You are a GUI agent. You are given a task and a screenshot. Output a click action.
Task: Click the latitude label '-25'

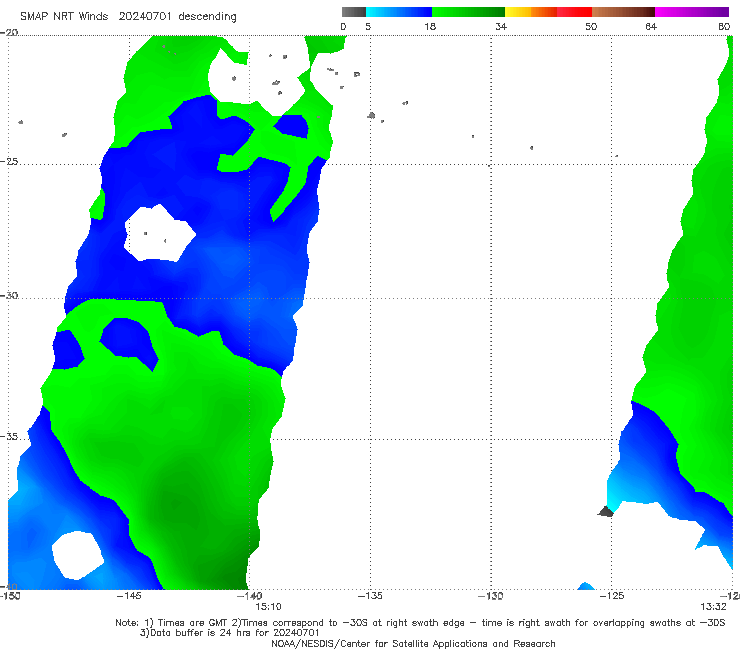point(9,161)
